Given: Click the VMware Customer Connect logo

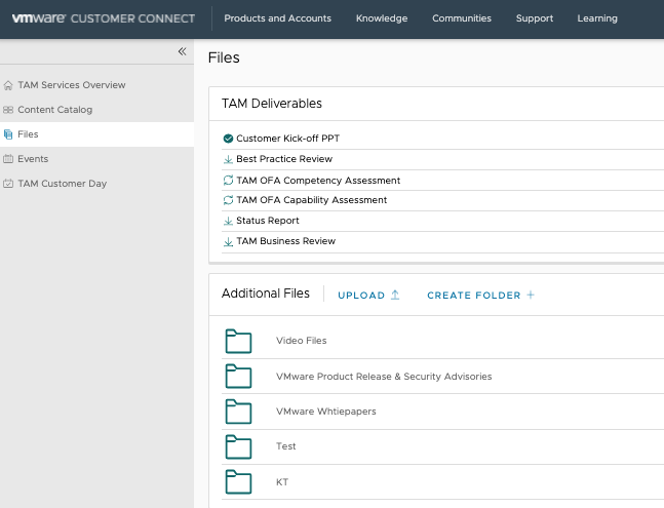Looking at the screenshot, I should (x=103, y=18).
